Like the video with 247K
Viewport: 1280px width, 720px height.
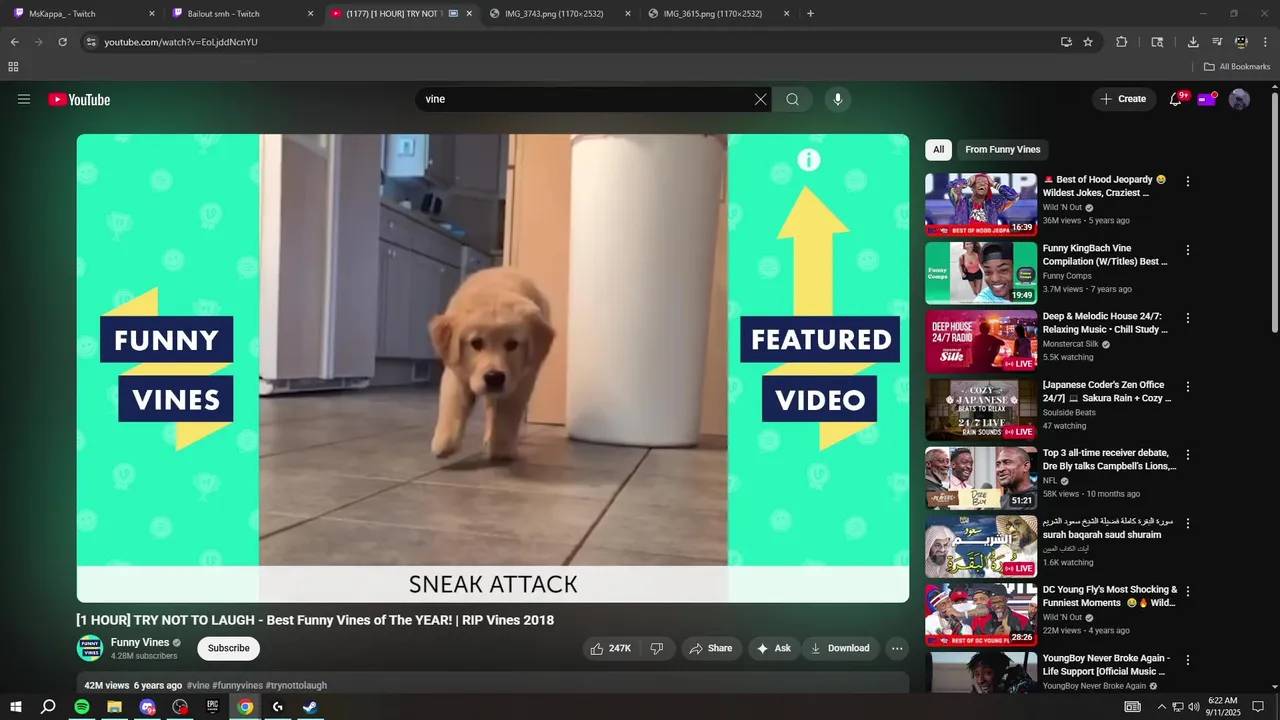point(611,648)
